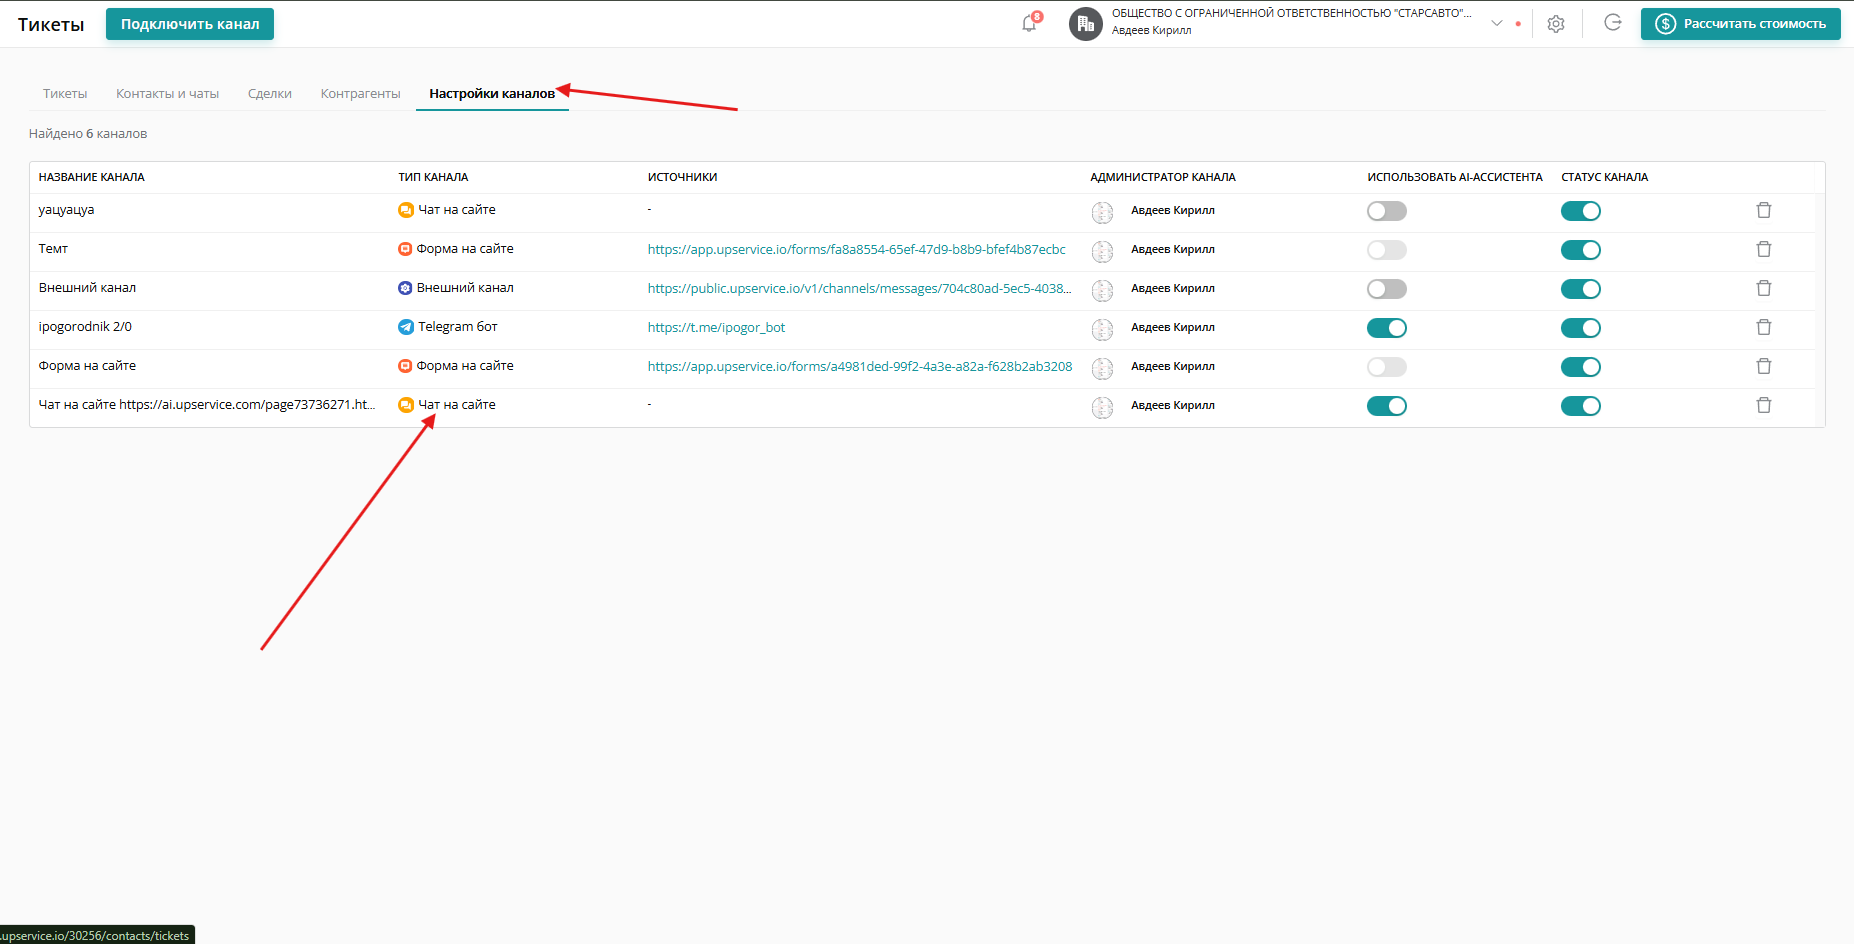
Task: Click administrator avatar in ai.upservice.com chat row
Action: (x=1102, y=407)
